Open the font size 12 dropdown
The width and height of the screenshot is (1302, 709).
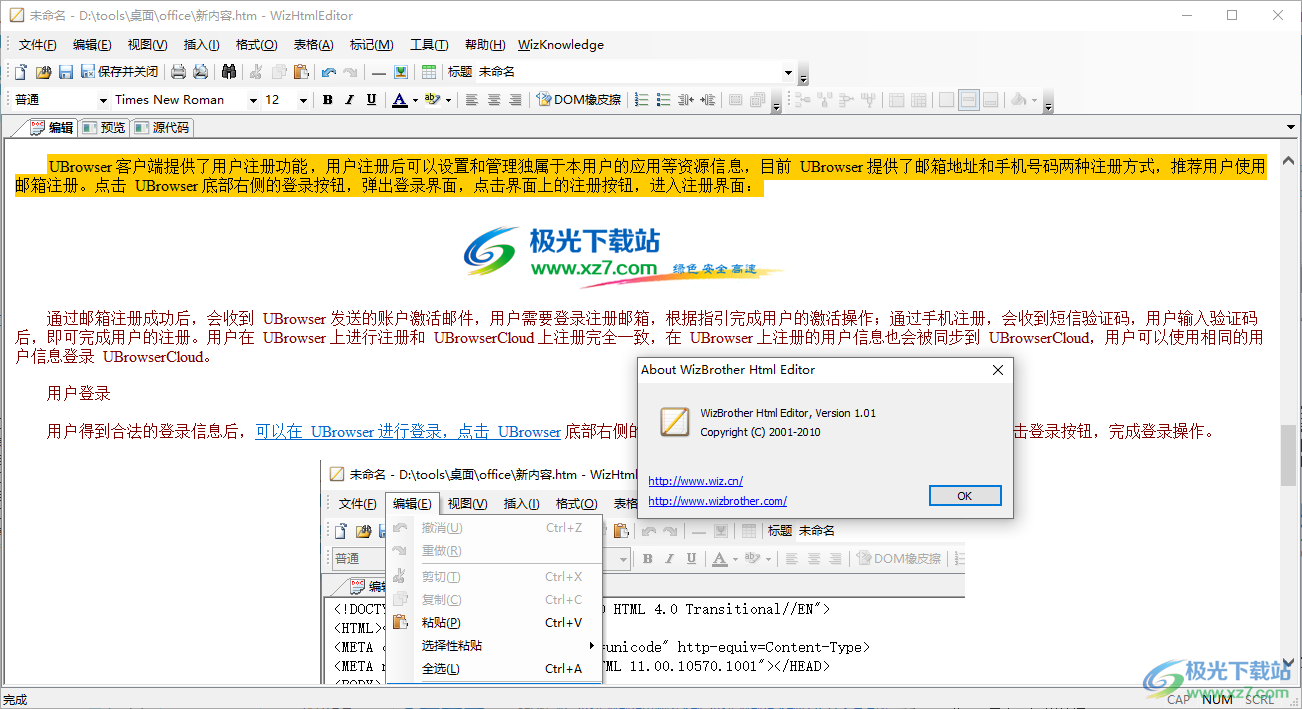coord(302,99)
